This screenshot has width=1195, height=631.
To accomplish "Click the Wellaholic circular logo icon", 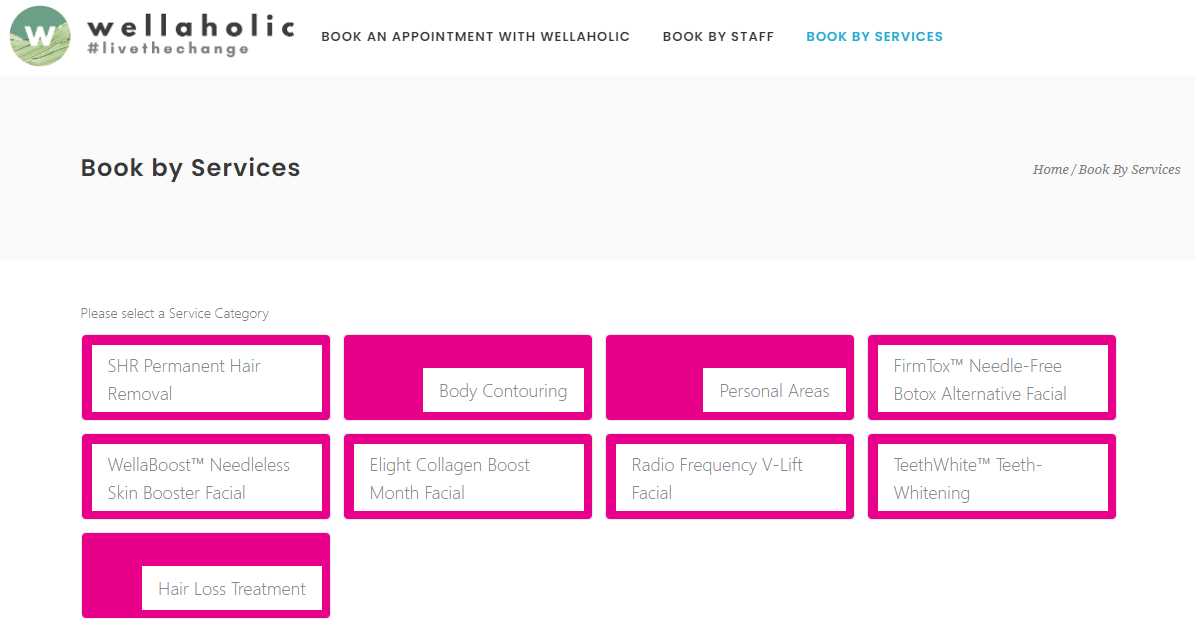I will pos(40,36).
